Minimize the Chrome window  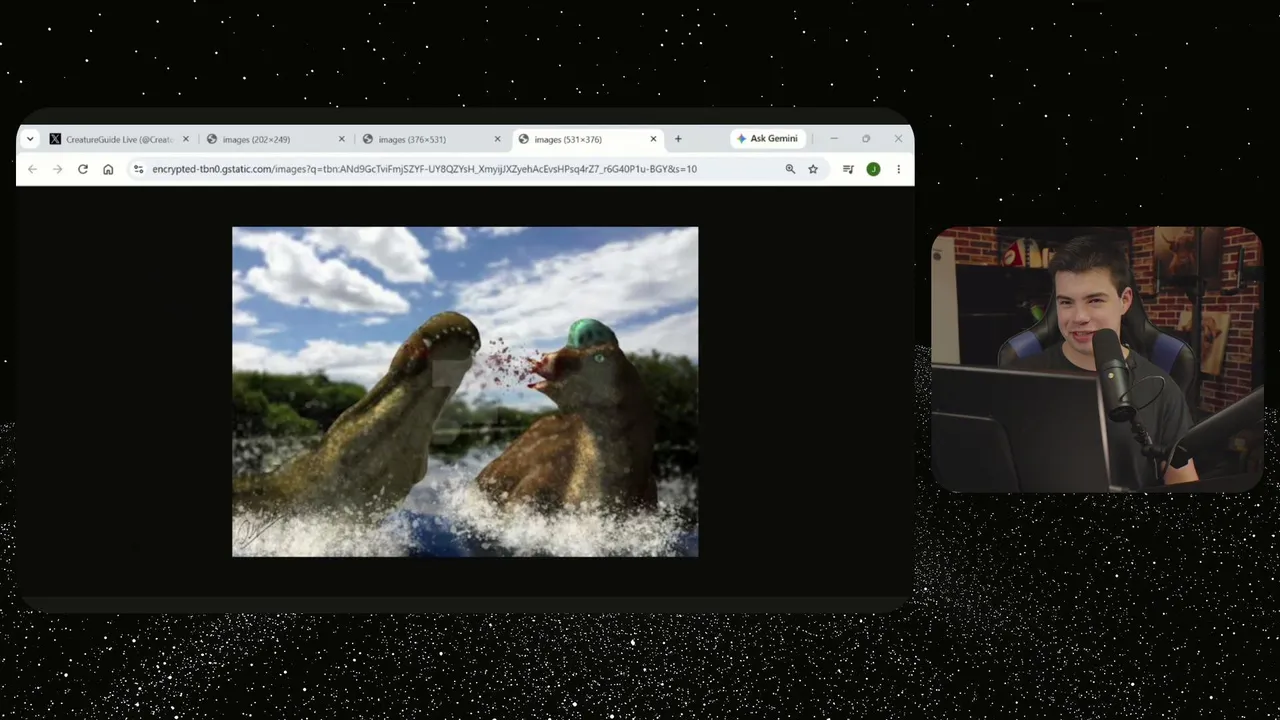tap(834, 139)
